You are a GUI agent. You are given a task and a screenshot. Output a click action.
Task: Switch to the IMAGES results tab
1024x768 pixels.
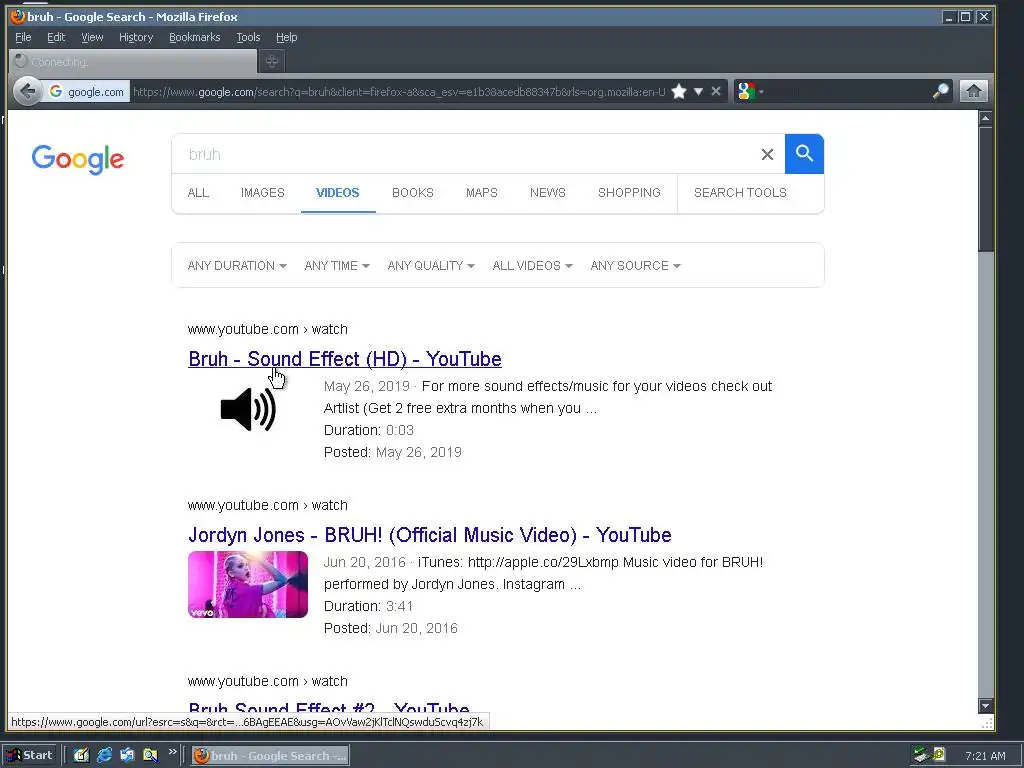263,193
